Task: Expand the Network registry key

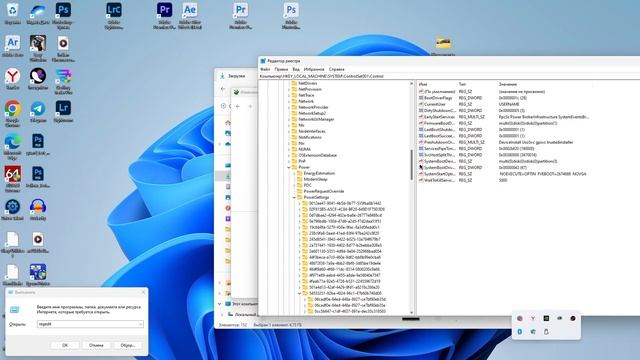Action: (x=289, y=101)
